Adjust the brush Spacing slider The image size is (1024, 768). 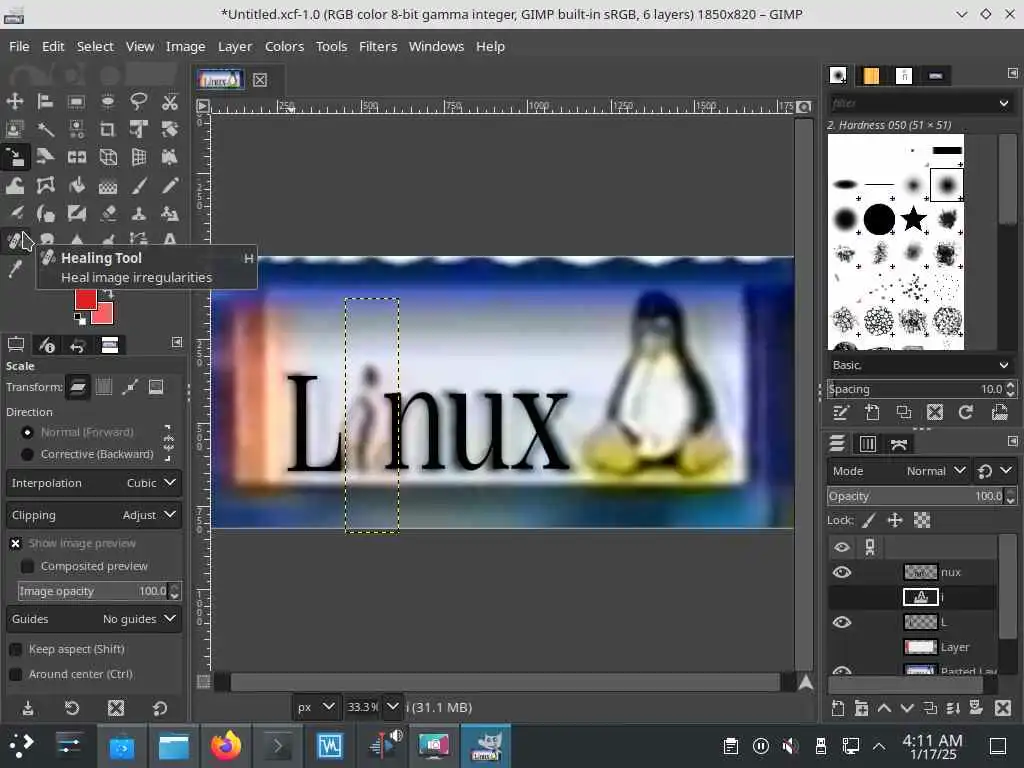coord(916,389)
